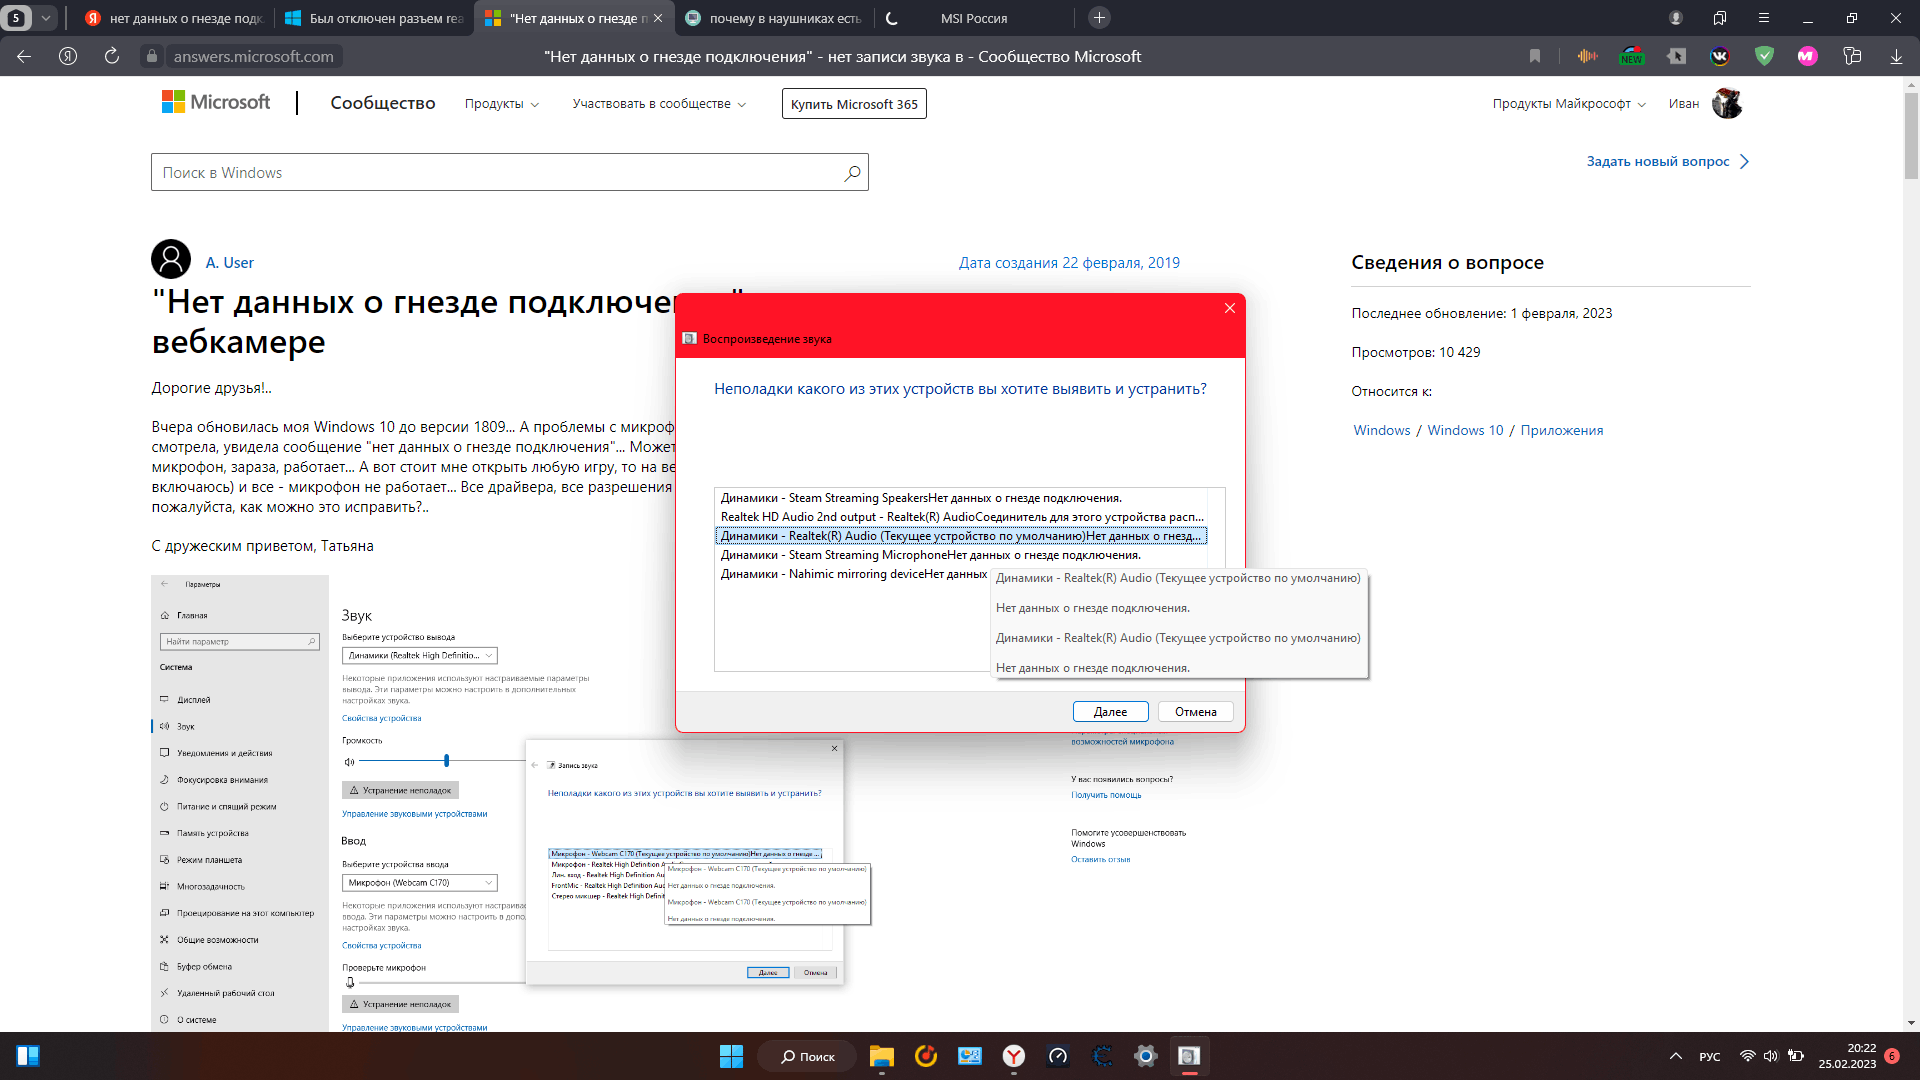This screenshot has height=1080, width=1920.
Task: Click Сообщество navigation item
Action: point(383,103)
